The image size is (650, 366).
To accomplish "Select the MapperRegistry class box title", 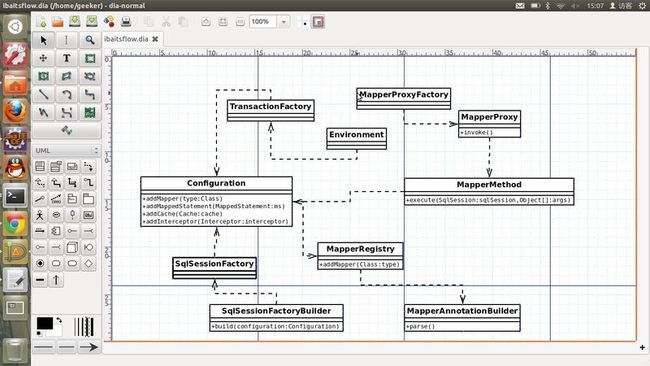I will point(360,249).
